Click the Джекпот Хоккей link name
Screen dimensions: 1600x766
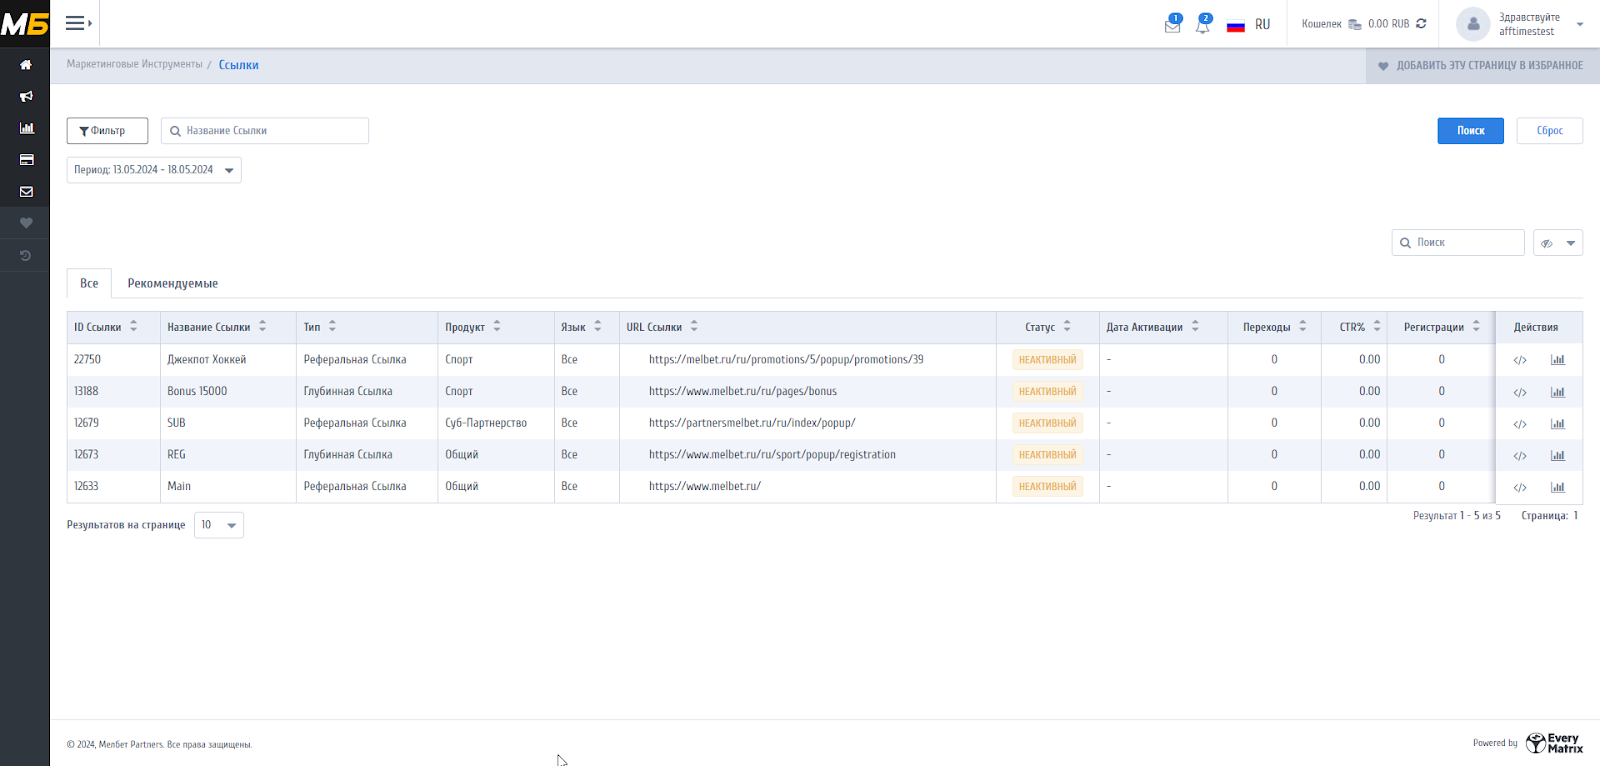click(207, 359)
